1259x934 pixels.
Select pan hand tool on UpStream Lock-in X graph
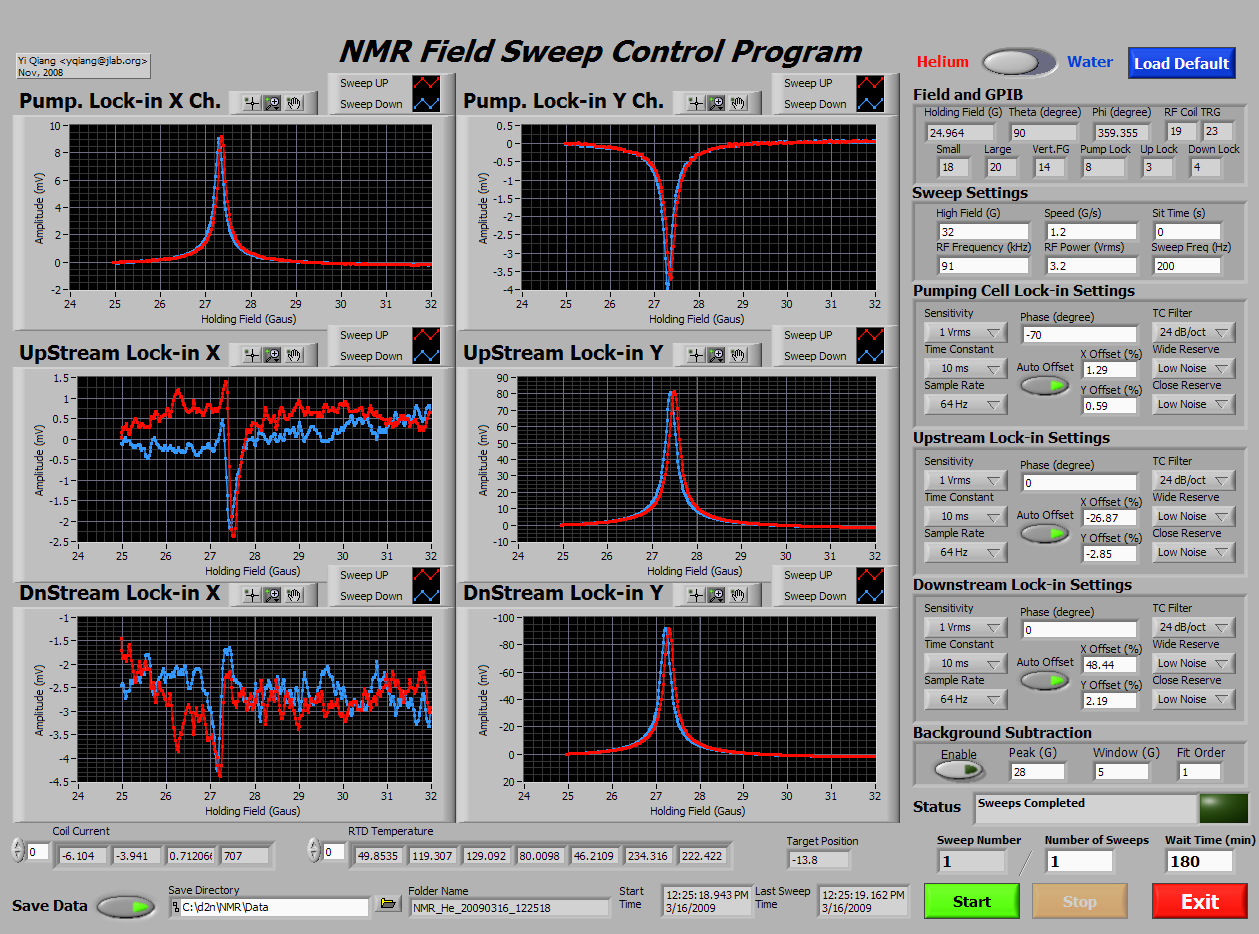[294, 355]
